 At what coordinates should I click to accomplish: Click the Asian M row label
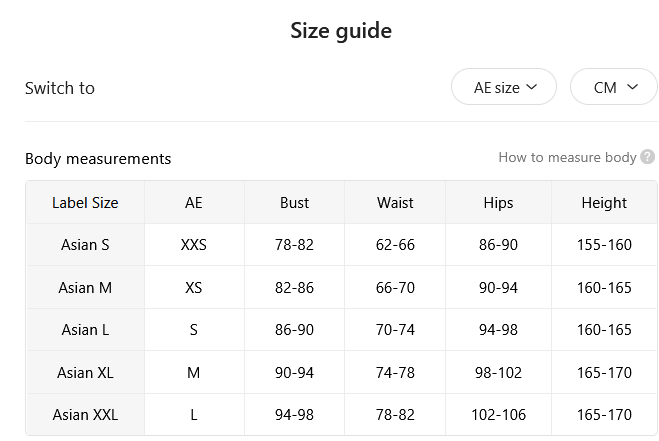click(85, 288)
